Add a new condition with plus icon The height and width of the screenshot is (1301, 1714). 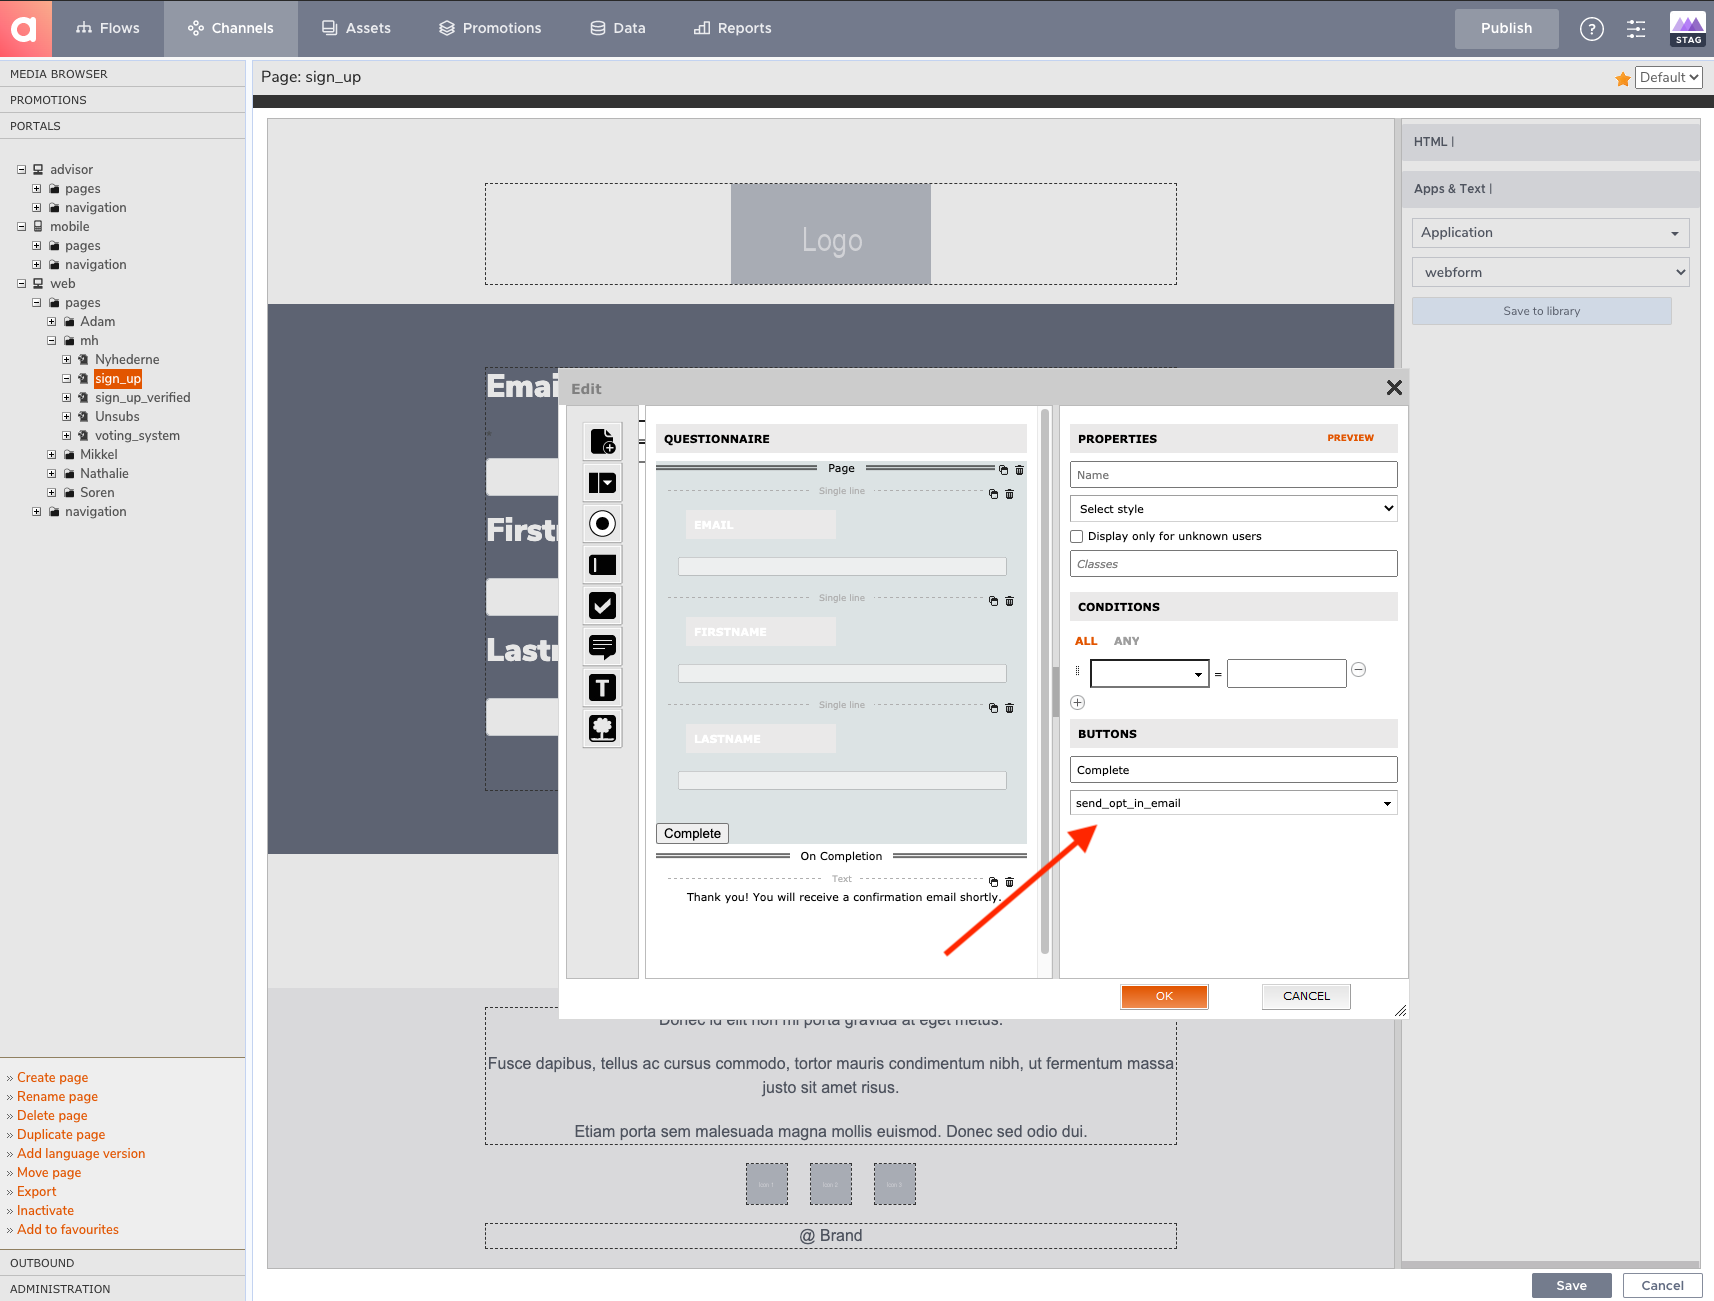[x=1078, y=703]
